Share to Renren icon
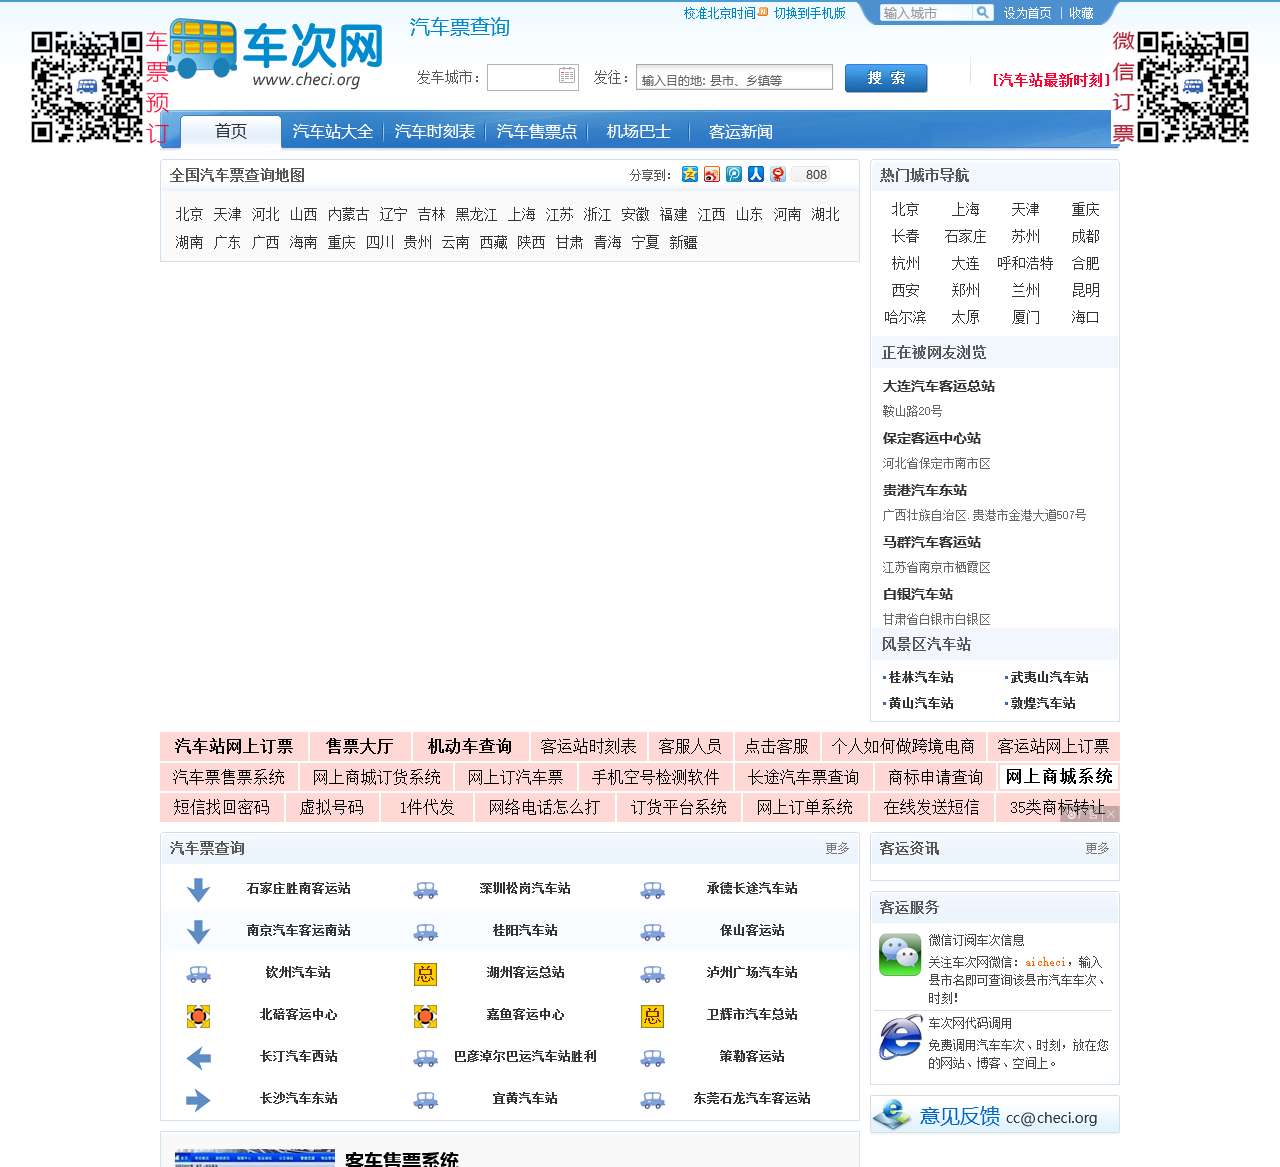The width and height of the screenshot is (1280, 1167). point(756,174)
